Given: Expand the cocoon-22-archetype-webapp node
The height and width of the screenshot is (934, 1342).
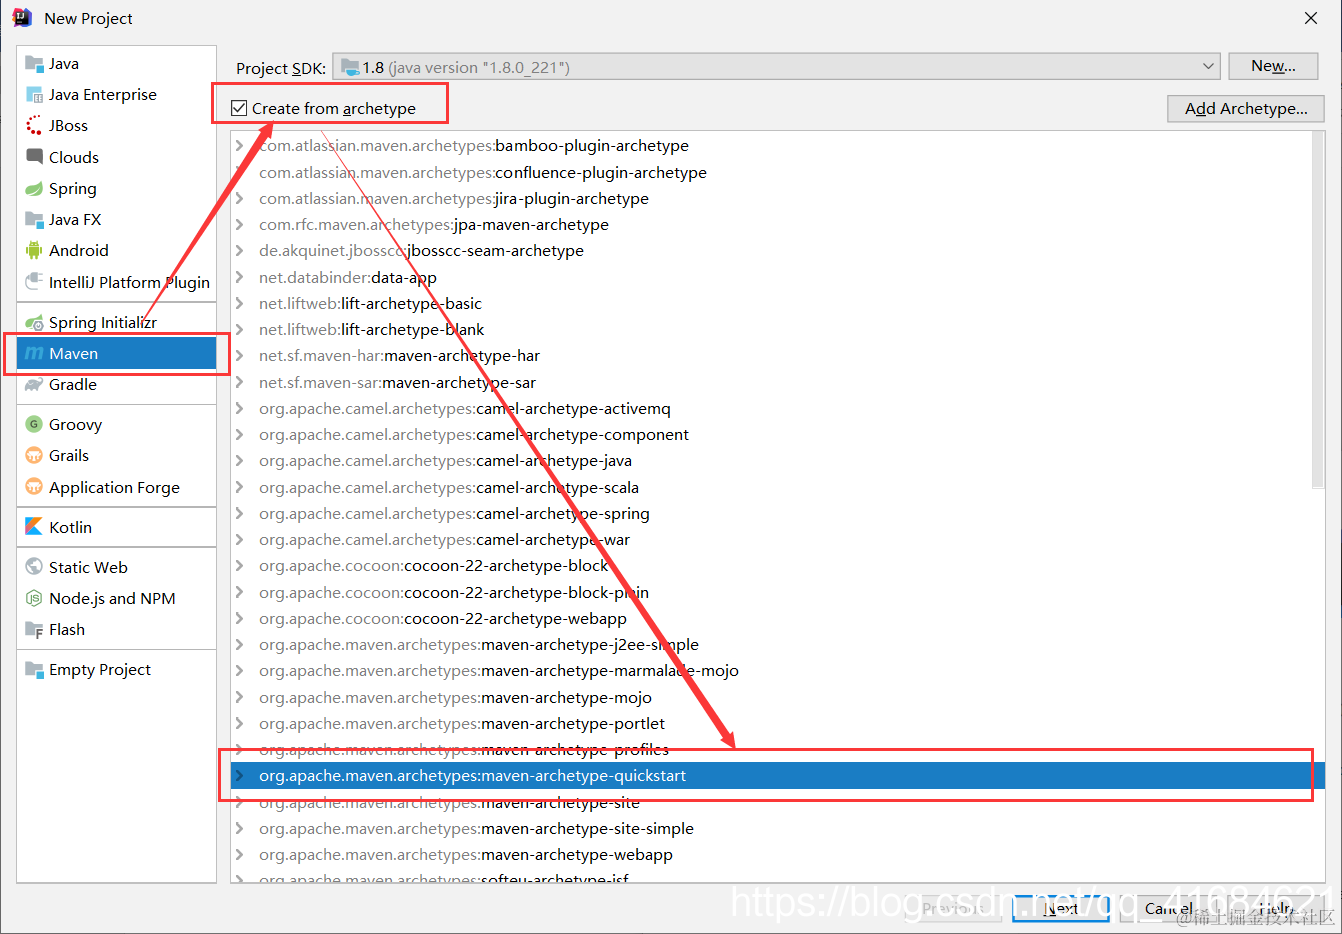Looking at the screenshot, I should [x=240, y=619].
